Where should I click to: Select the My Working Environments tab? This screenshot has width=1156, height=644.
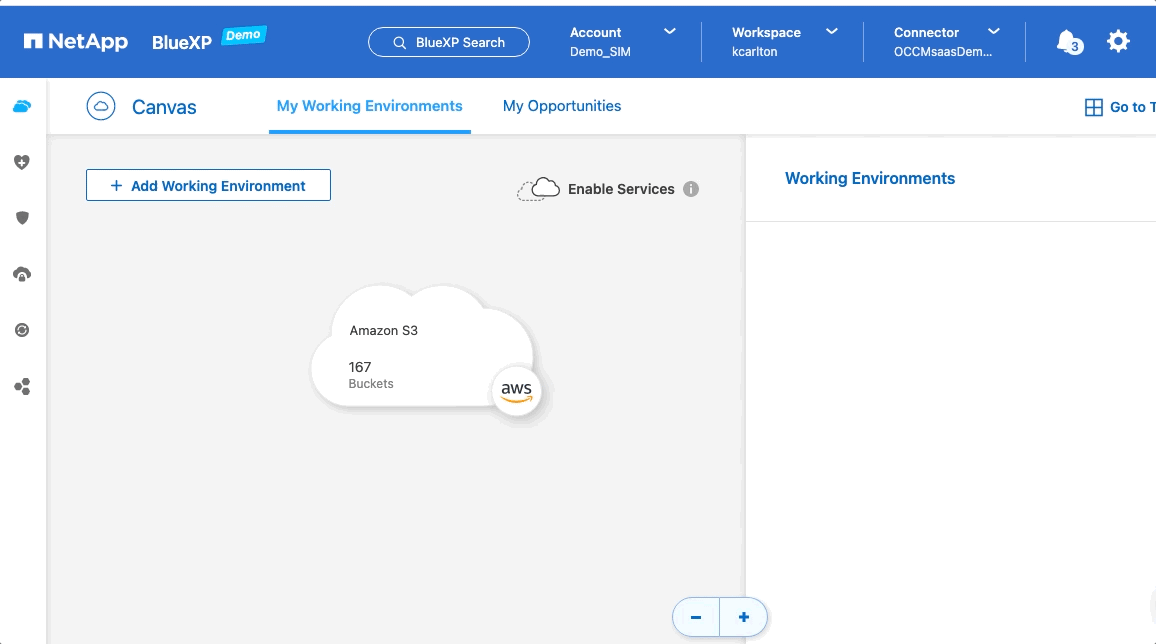coord(369,106)
